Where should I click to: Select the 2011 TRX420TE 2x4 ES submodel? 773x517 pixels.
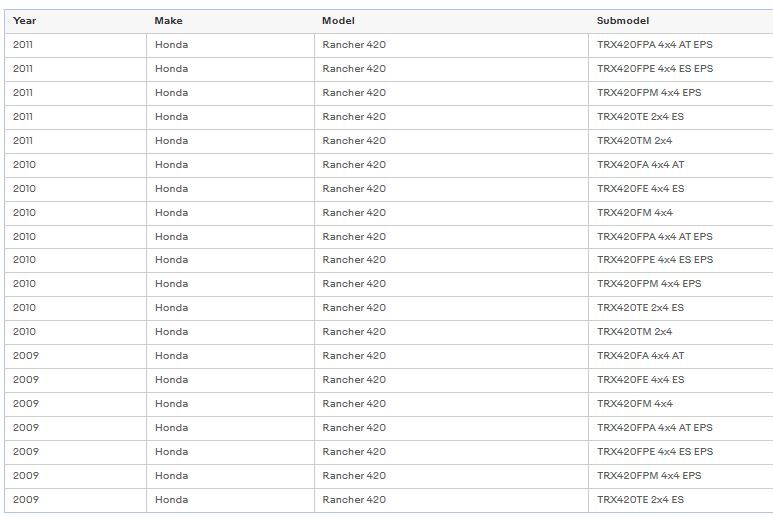pos(640,117)
